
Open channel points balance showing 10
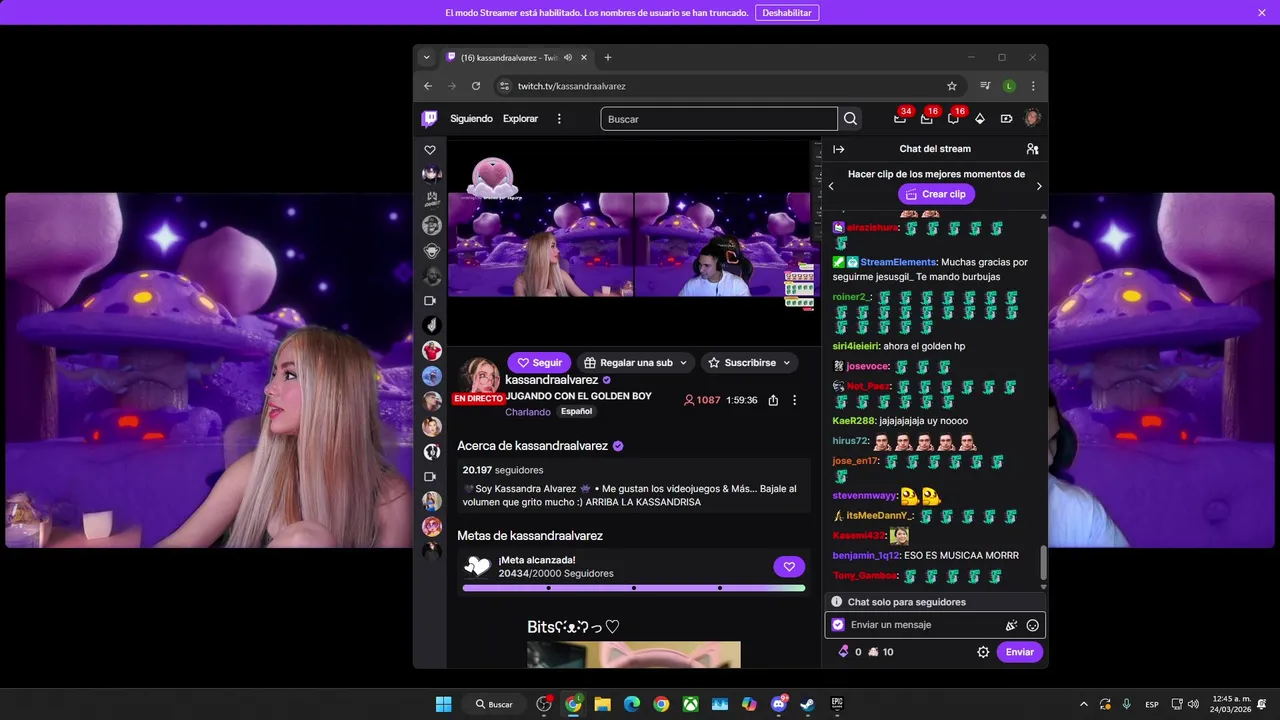point(881,652)
